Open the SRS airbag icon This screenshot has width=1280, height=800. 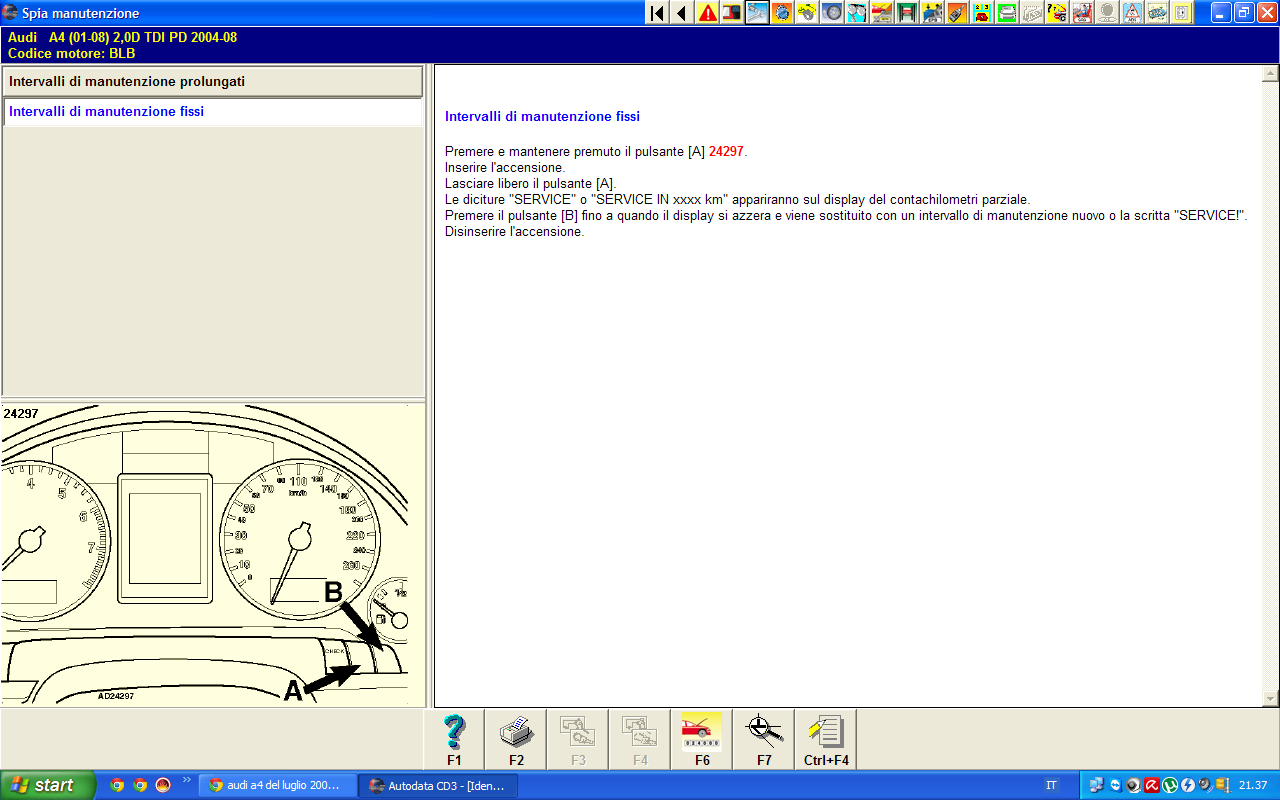tap(1082, 13)
